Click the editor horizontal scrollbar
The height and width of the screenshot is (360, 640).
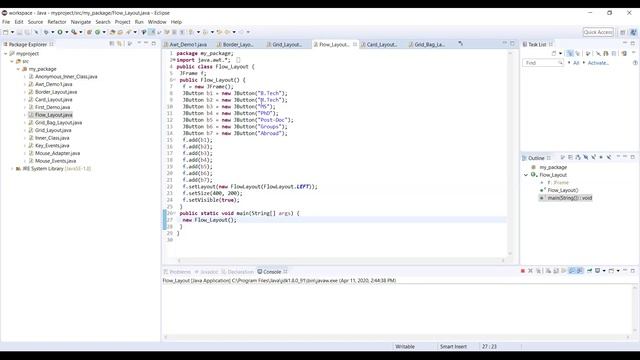click(x=341, y=260)
